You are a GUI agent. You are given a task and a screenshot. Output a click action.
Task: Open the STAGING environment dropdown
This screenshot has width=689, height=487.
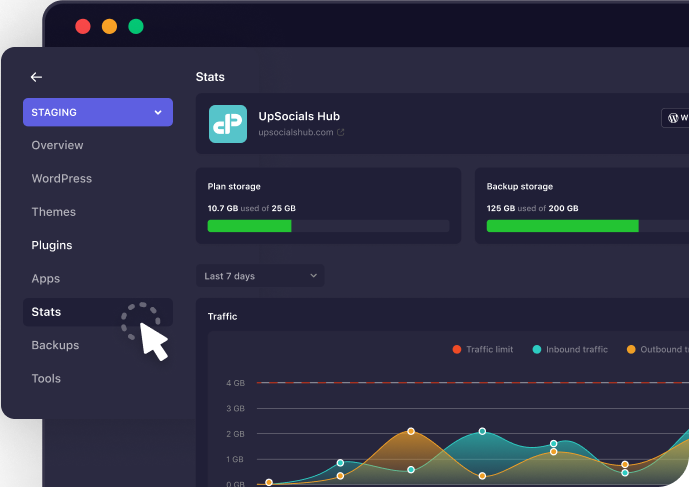tap(98, 112)
